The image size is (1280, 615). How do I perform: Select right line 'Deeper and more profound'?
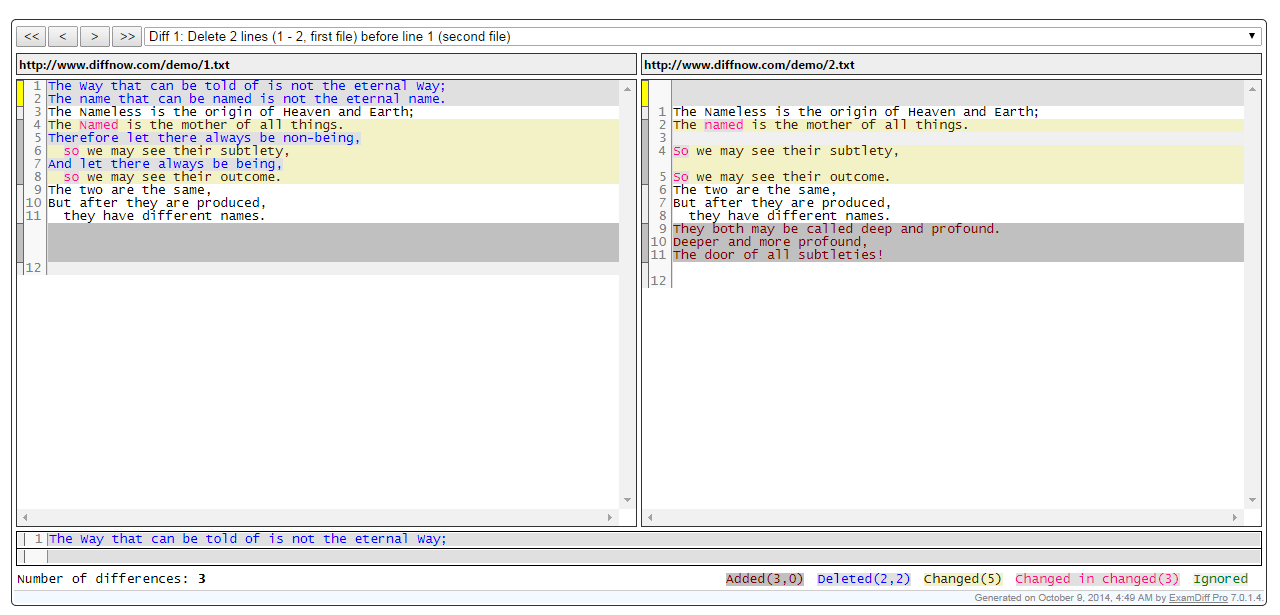pos(770,242)
